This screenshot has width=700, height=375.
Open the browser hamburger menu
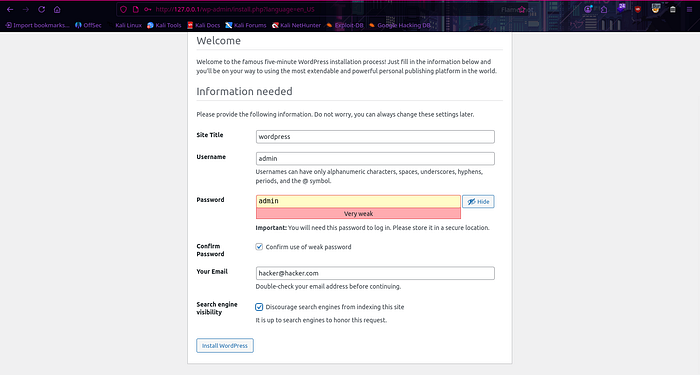pos(689,9)
